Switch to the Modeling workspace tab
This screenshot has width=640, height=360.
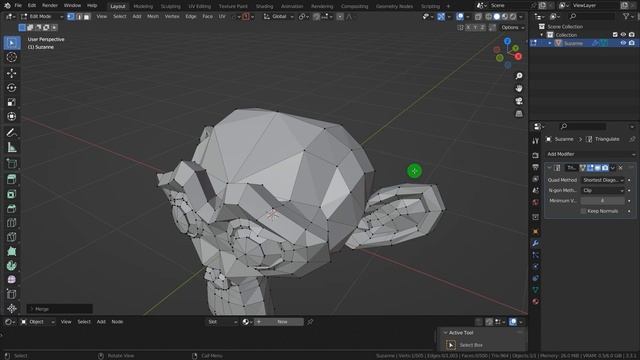(143, 6)
